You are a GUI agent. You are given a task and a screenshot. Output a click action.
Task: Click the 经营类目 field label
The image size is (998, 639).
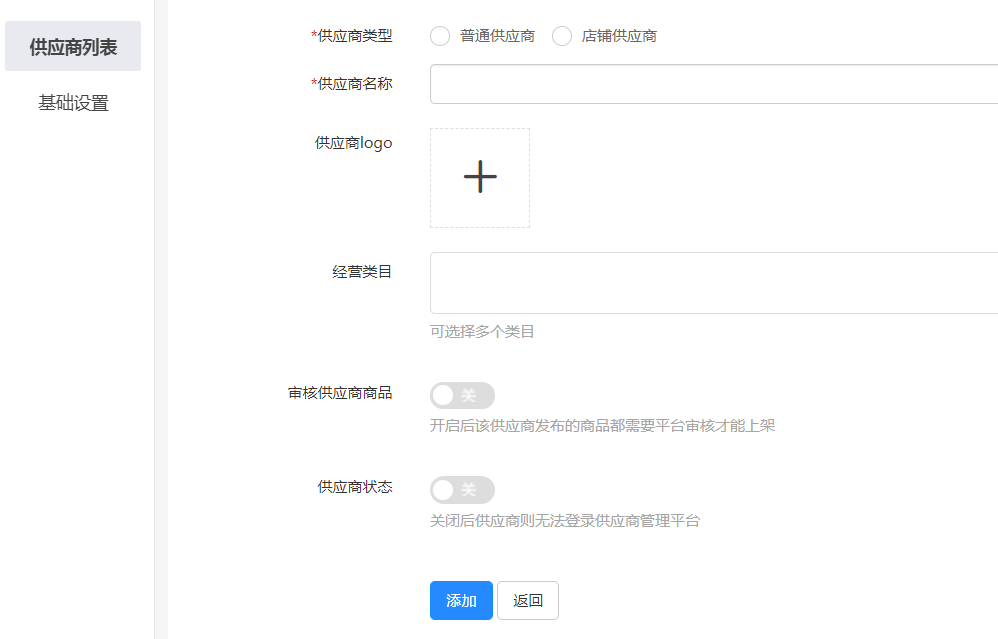[x=362, y=271]
